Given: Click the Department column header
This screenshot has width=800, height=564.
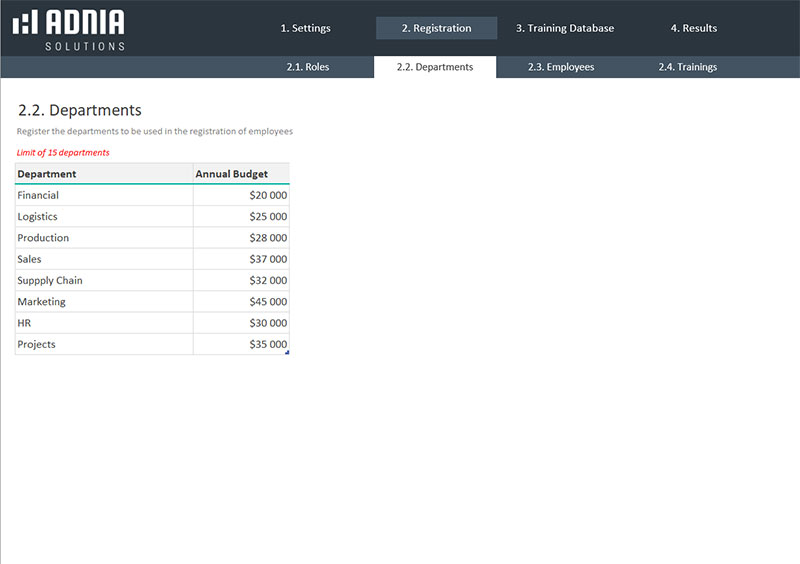Looking at the screenshot, I should [103, 174].
